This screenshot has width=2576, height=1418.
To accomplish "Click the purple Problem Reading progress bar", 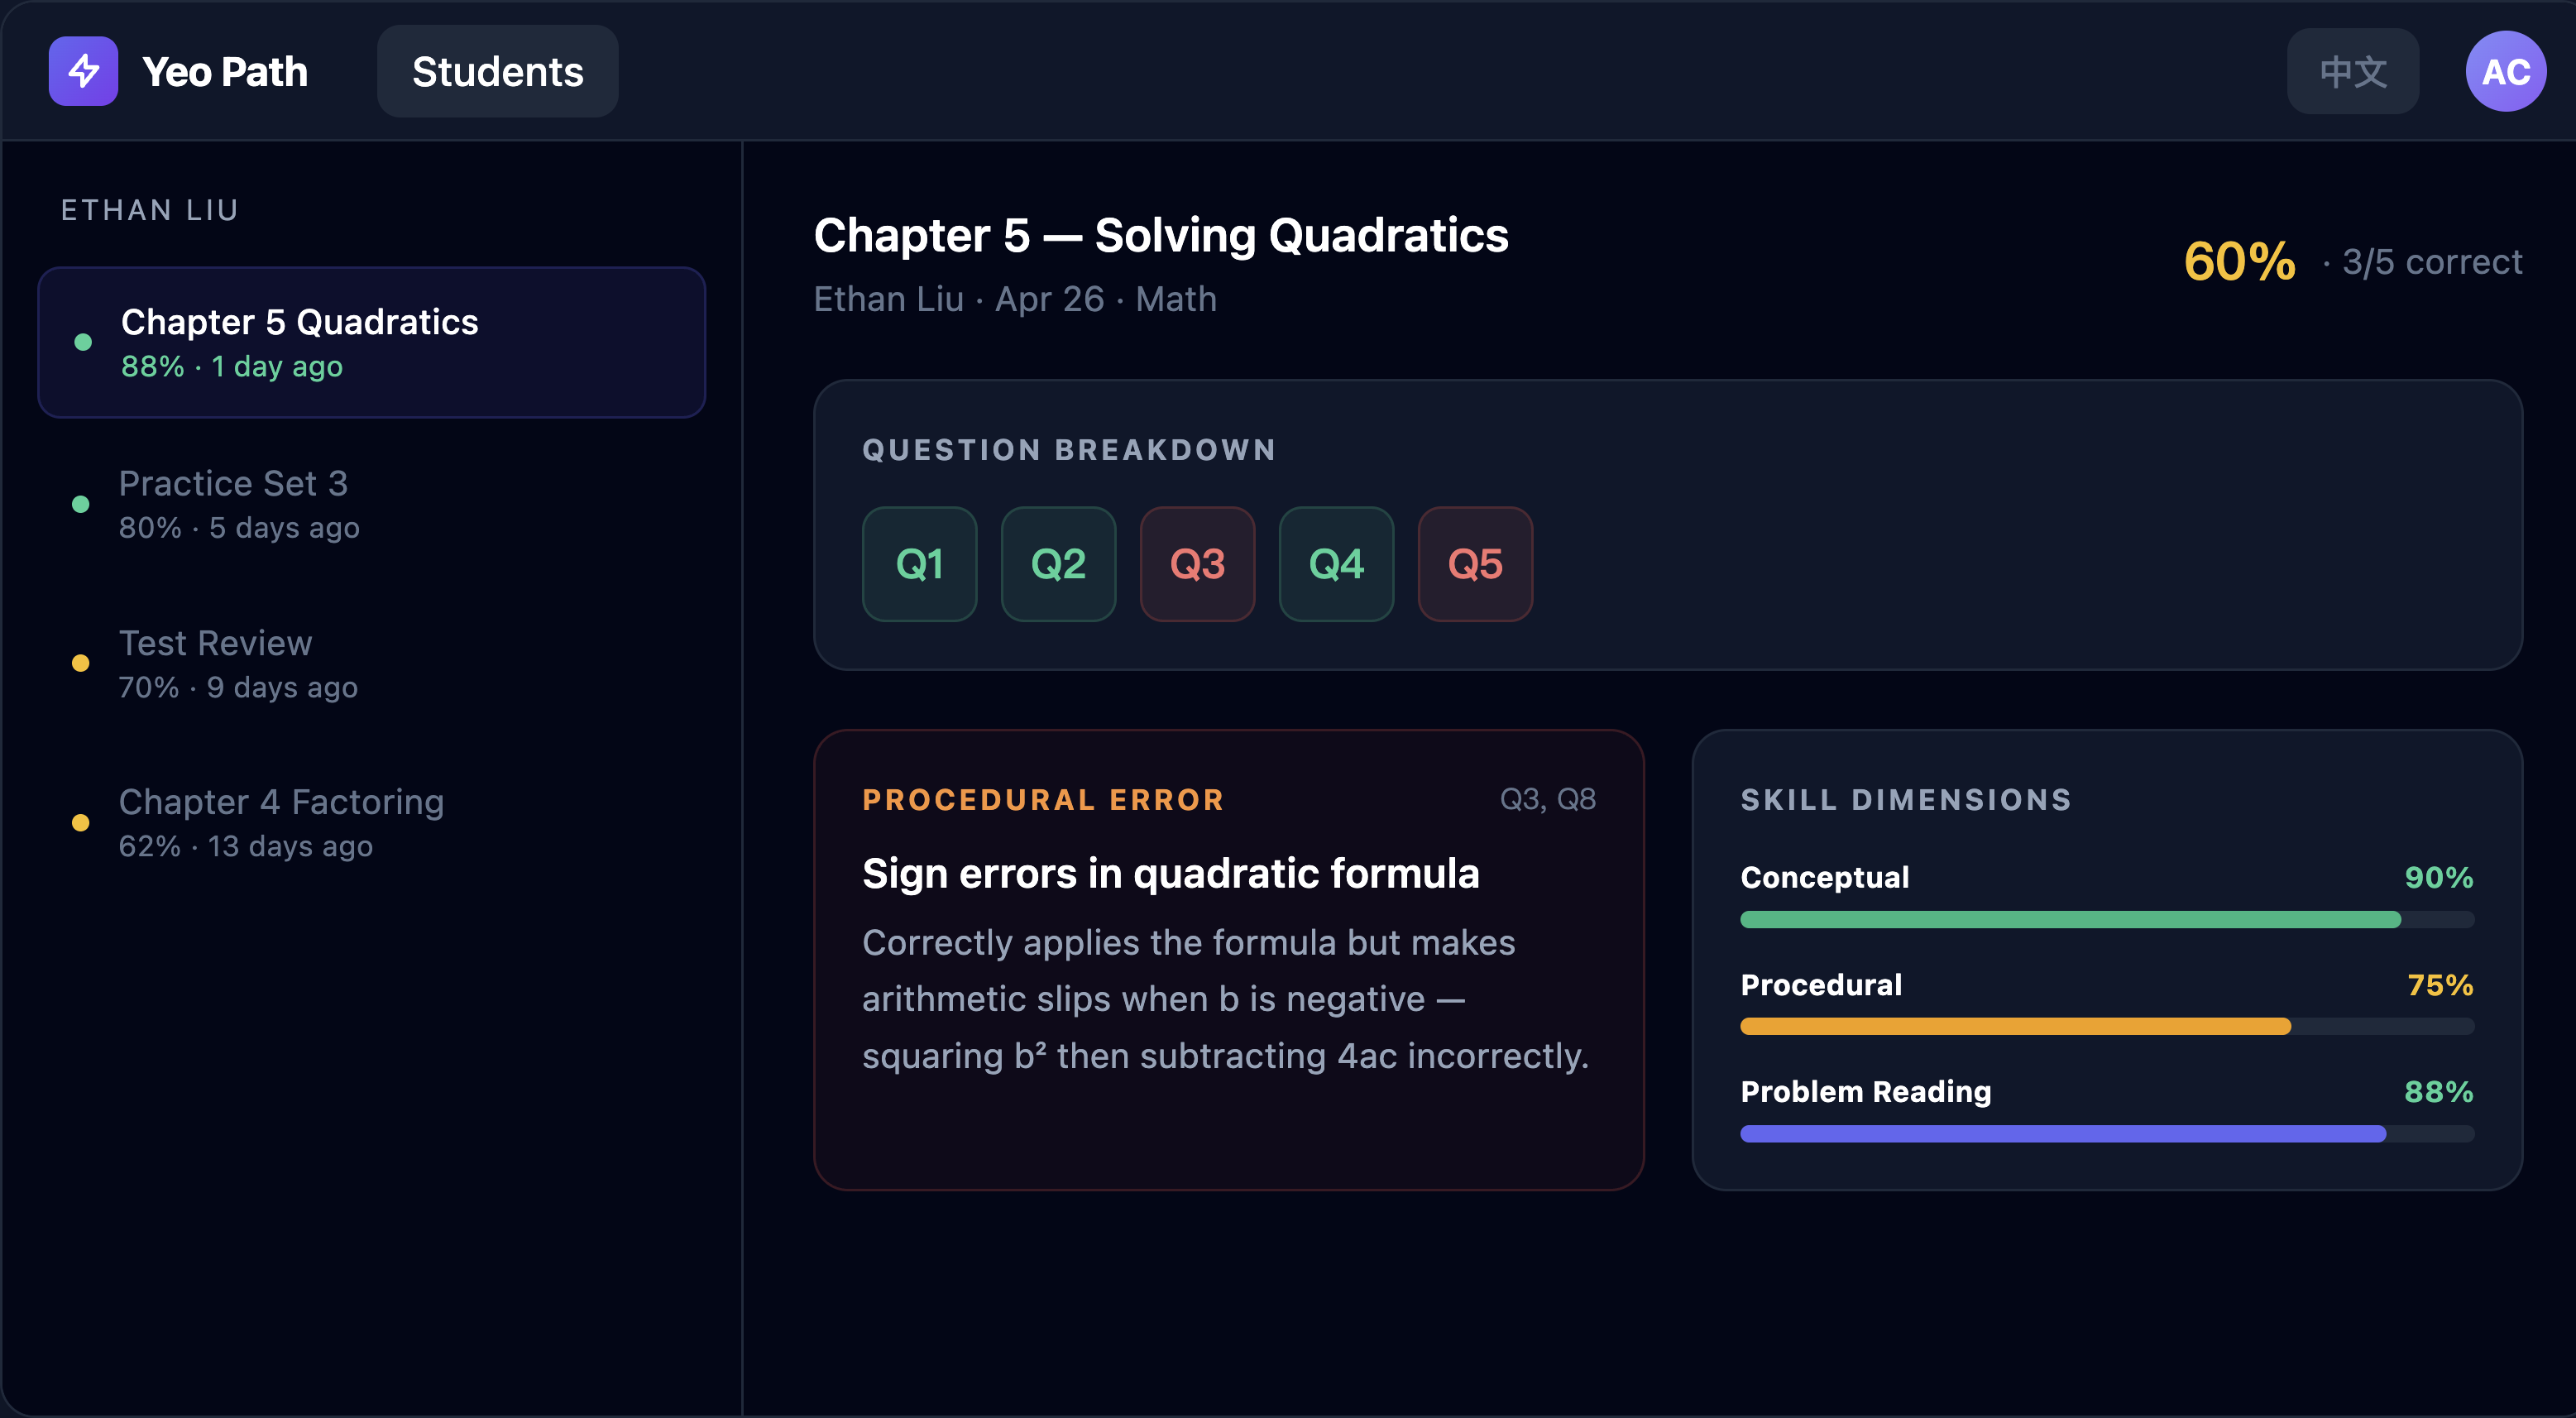I will click(x=2062, y=1133).
